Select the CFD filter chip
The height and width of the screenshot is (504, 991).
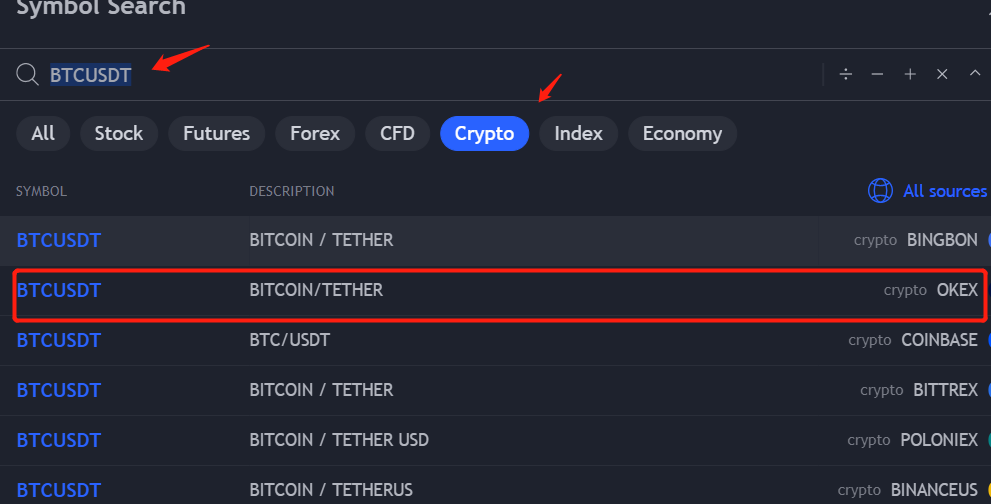click(398, 133)
